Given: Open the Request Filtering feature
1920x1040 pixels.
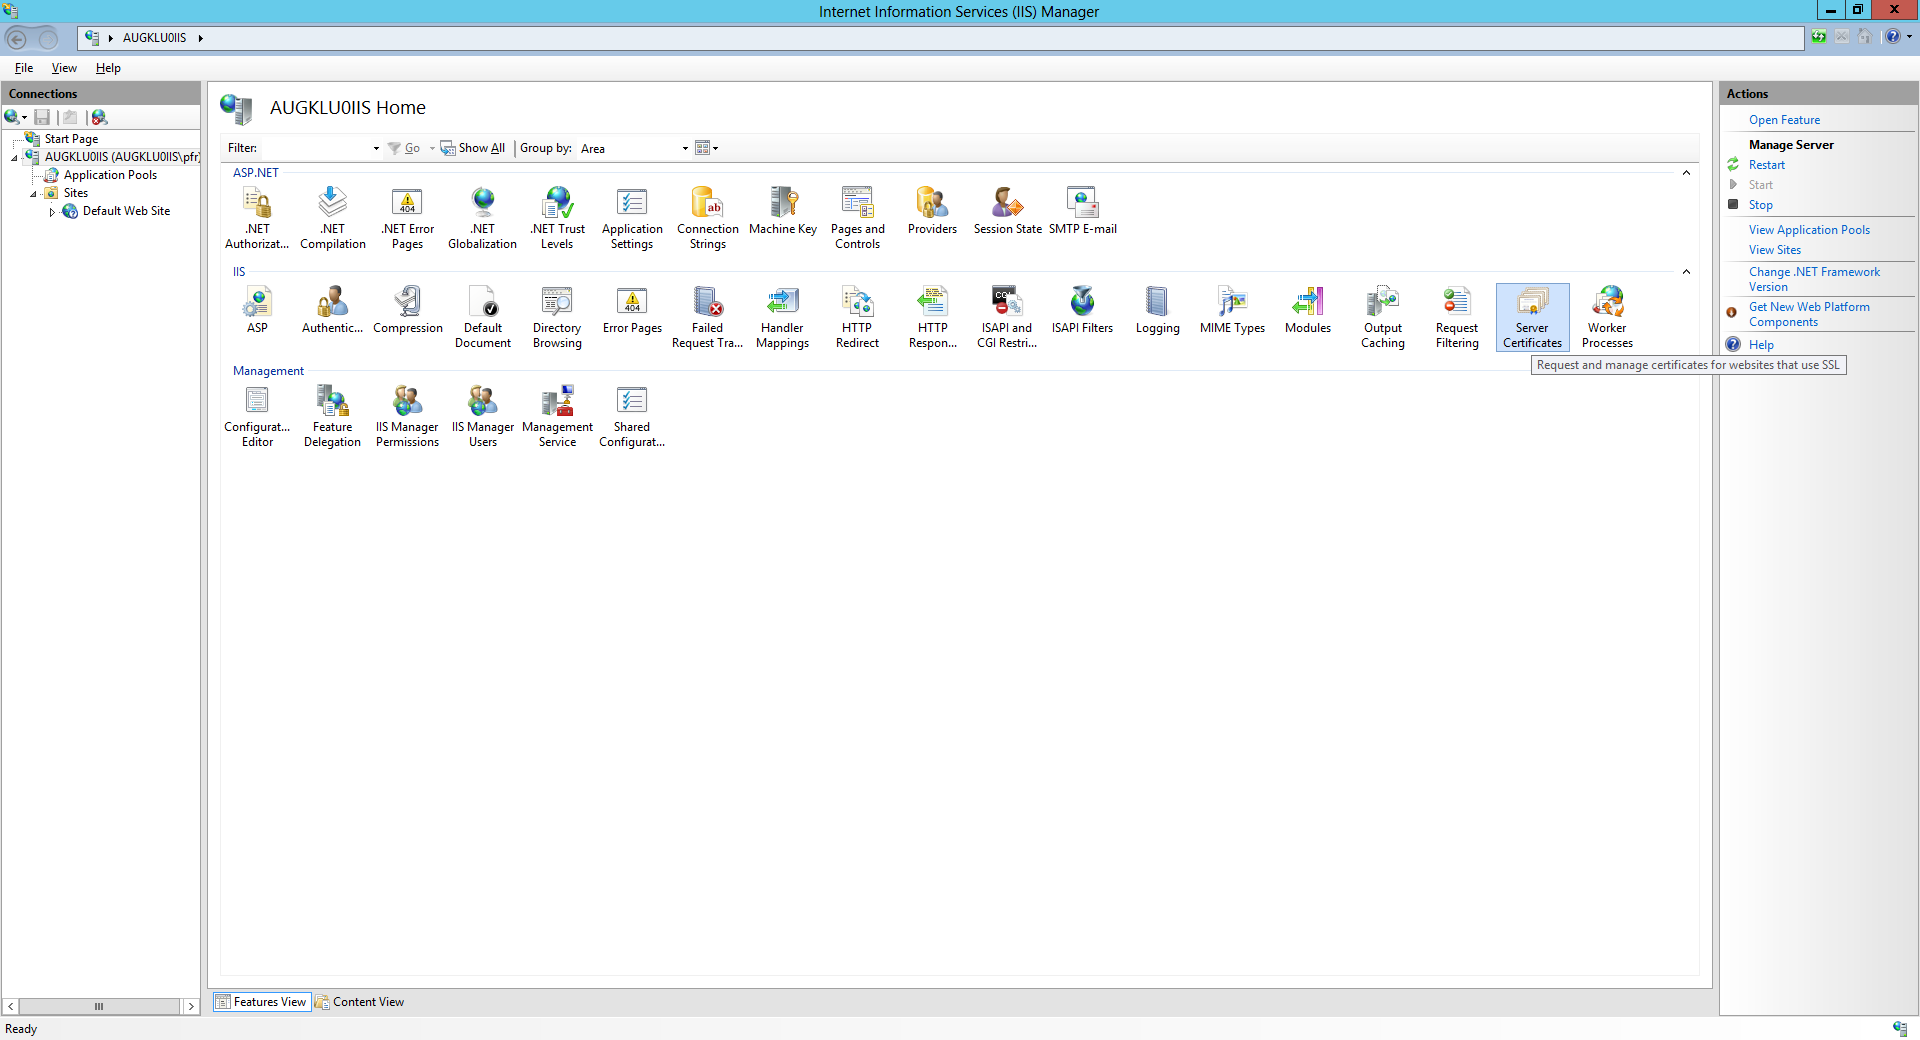Looking at the screenshot, I should click(x=1457, y=316).
